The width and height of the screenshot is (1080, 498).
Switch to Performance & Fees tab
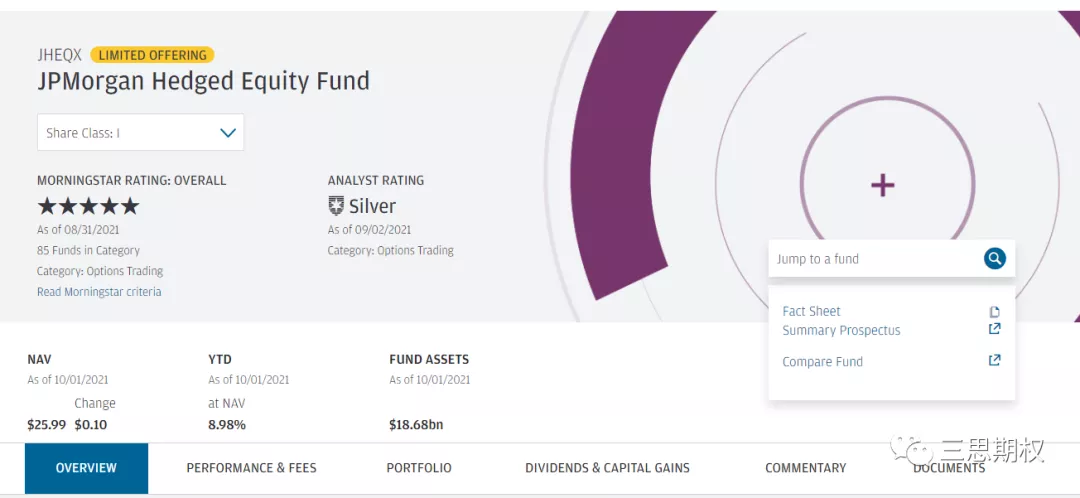251,468
